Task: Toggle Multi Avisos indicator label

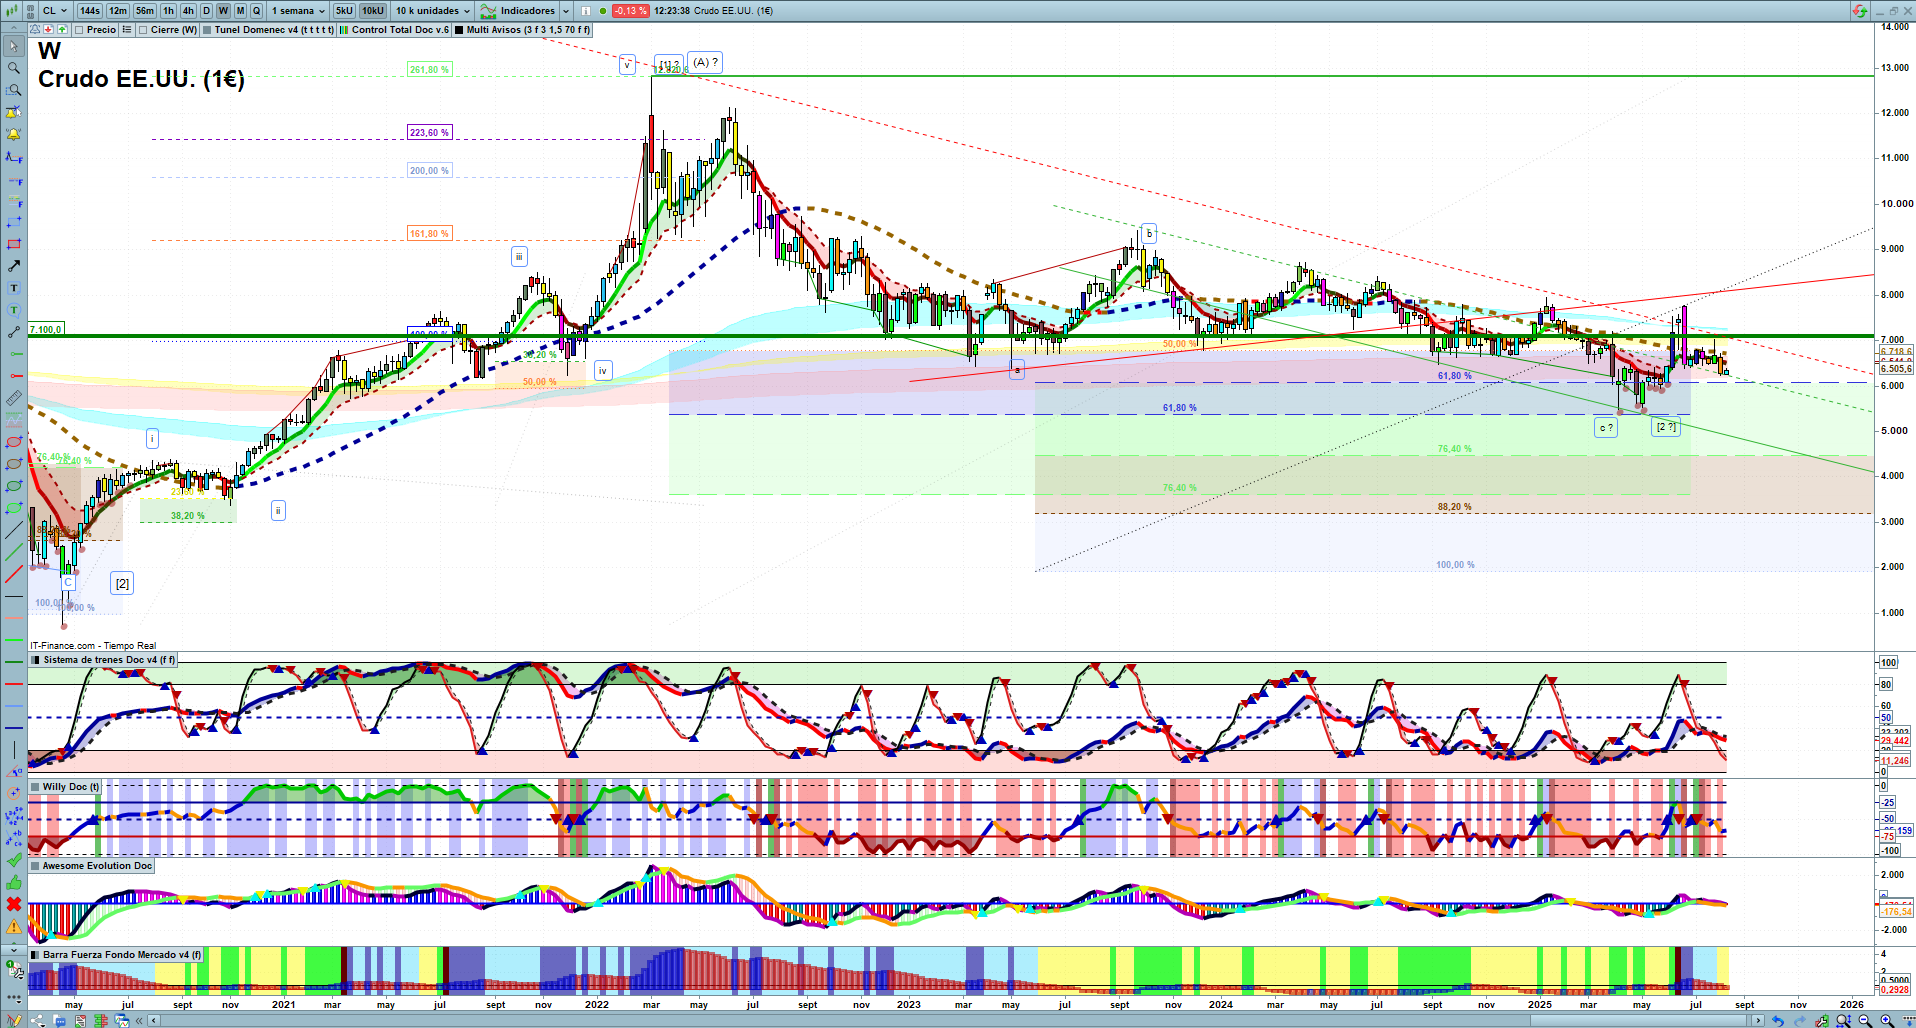Action: click(523, 30)
